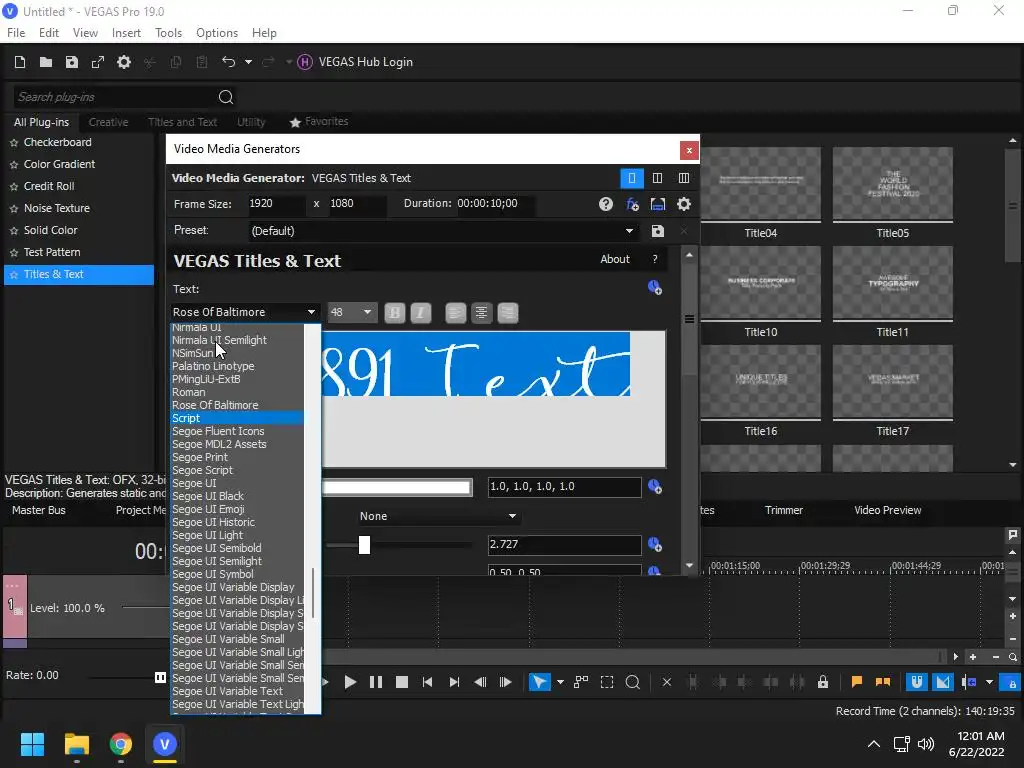
Task: Toggle the Solid Color favorite star
Action: (x=14, y=231)
